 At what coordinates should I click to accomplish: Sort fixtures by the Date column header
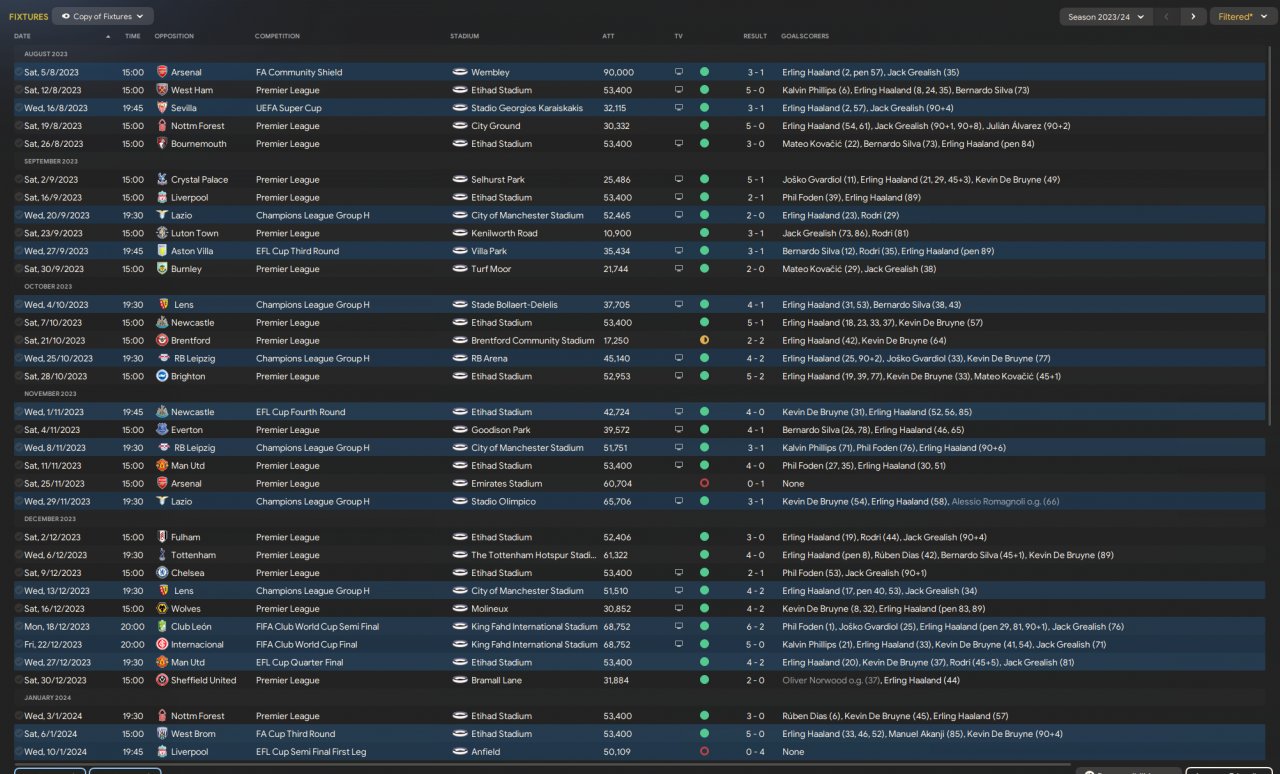(23, 36)
